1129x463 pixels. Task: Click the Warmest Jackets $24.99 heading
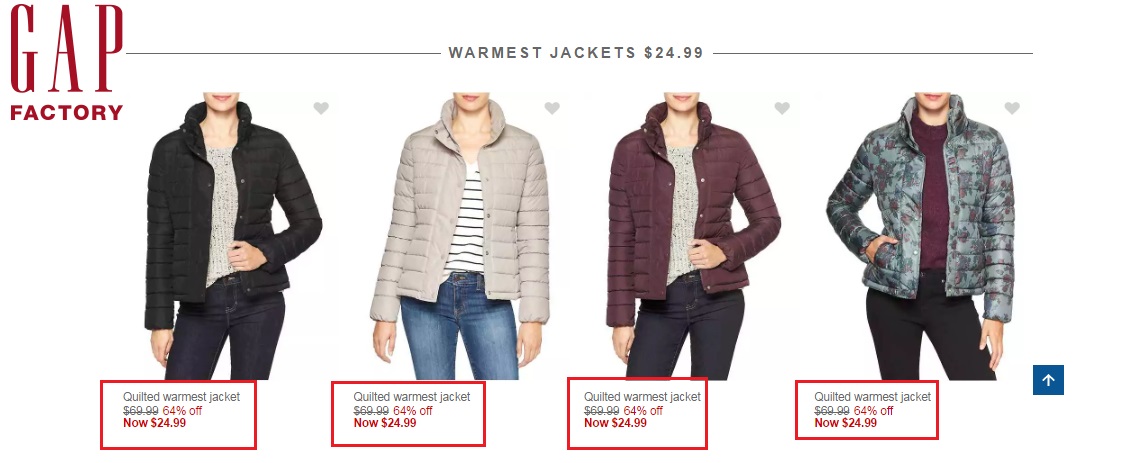click(576, 53)
